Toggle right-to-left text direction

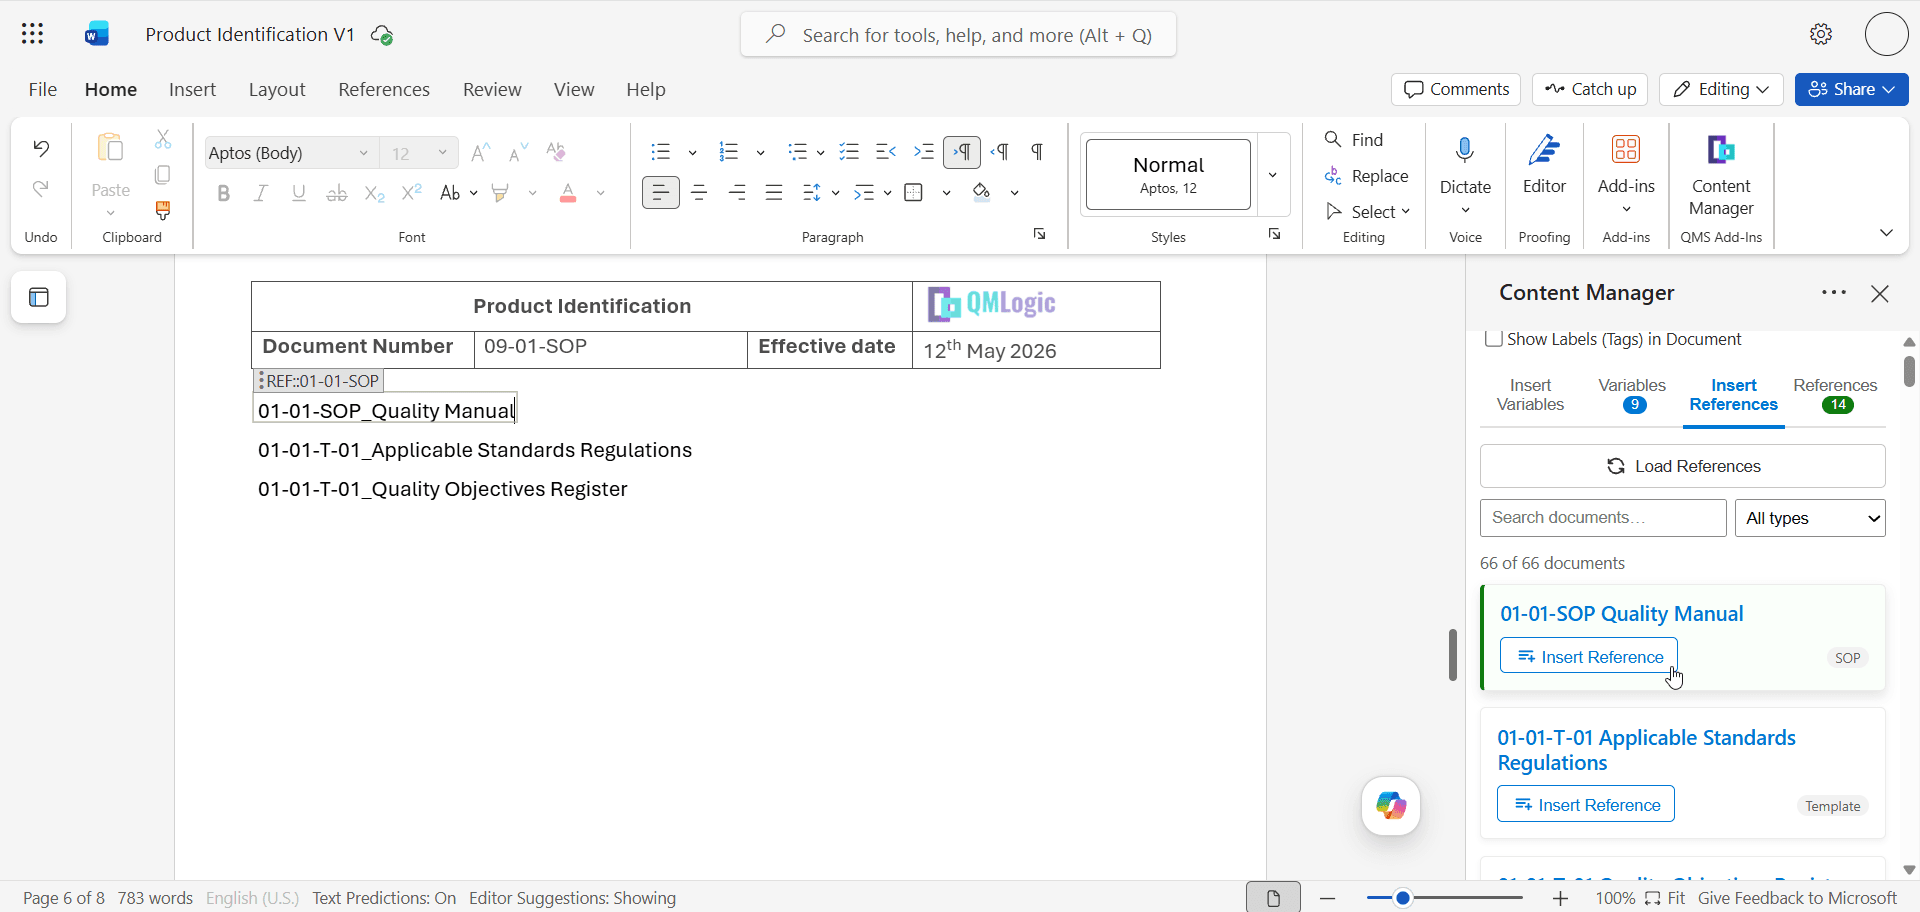point(1000,152)
